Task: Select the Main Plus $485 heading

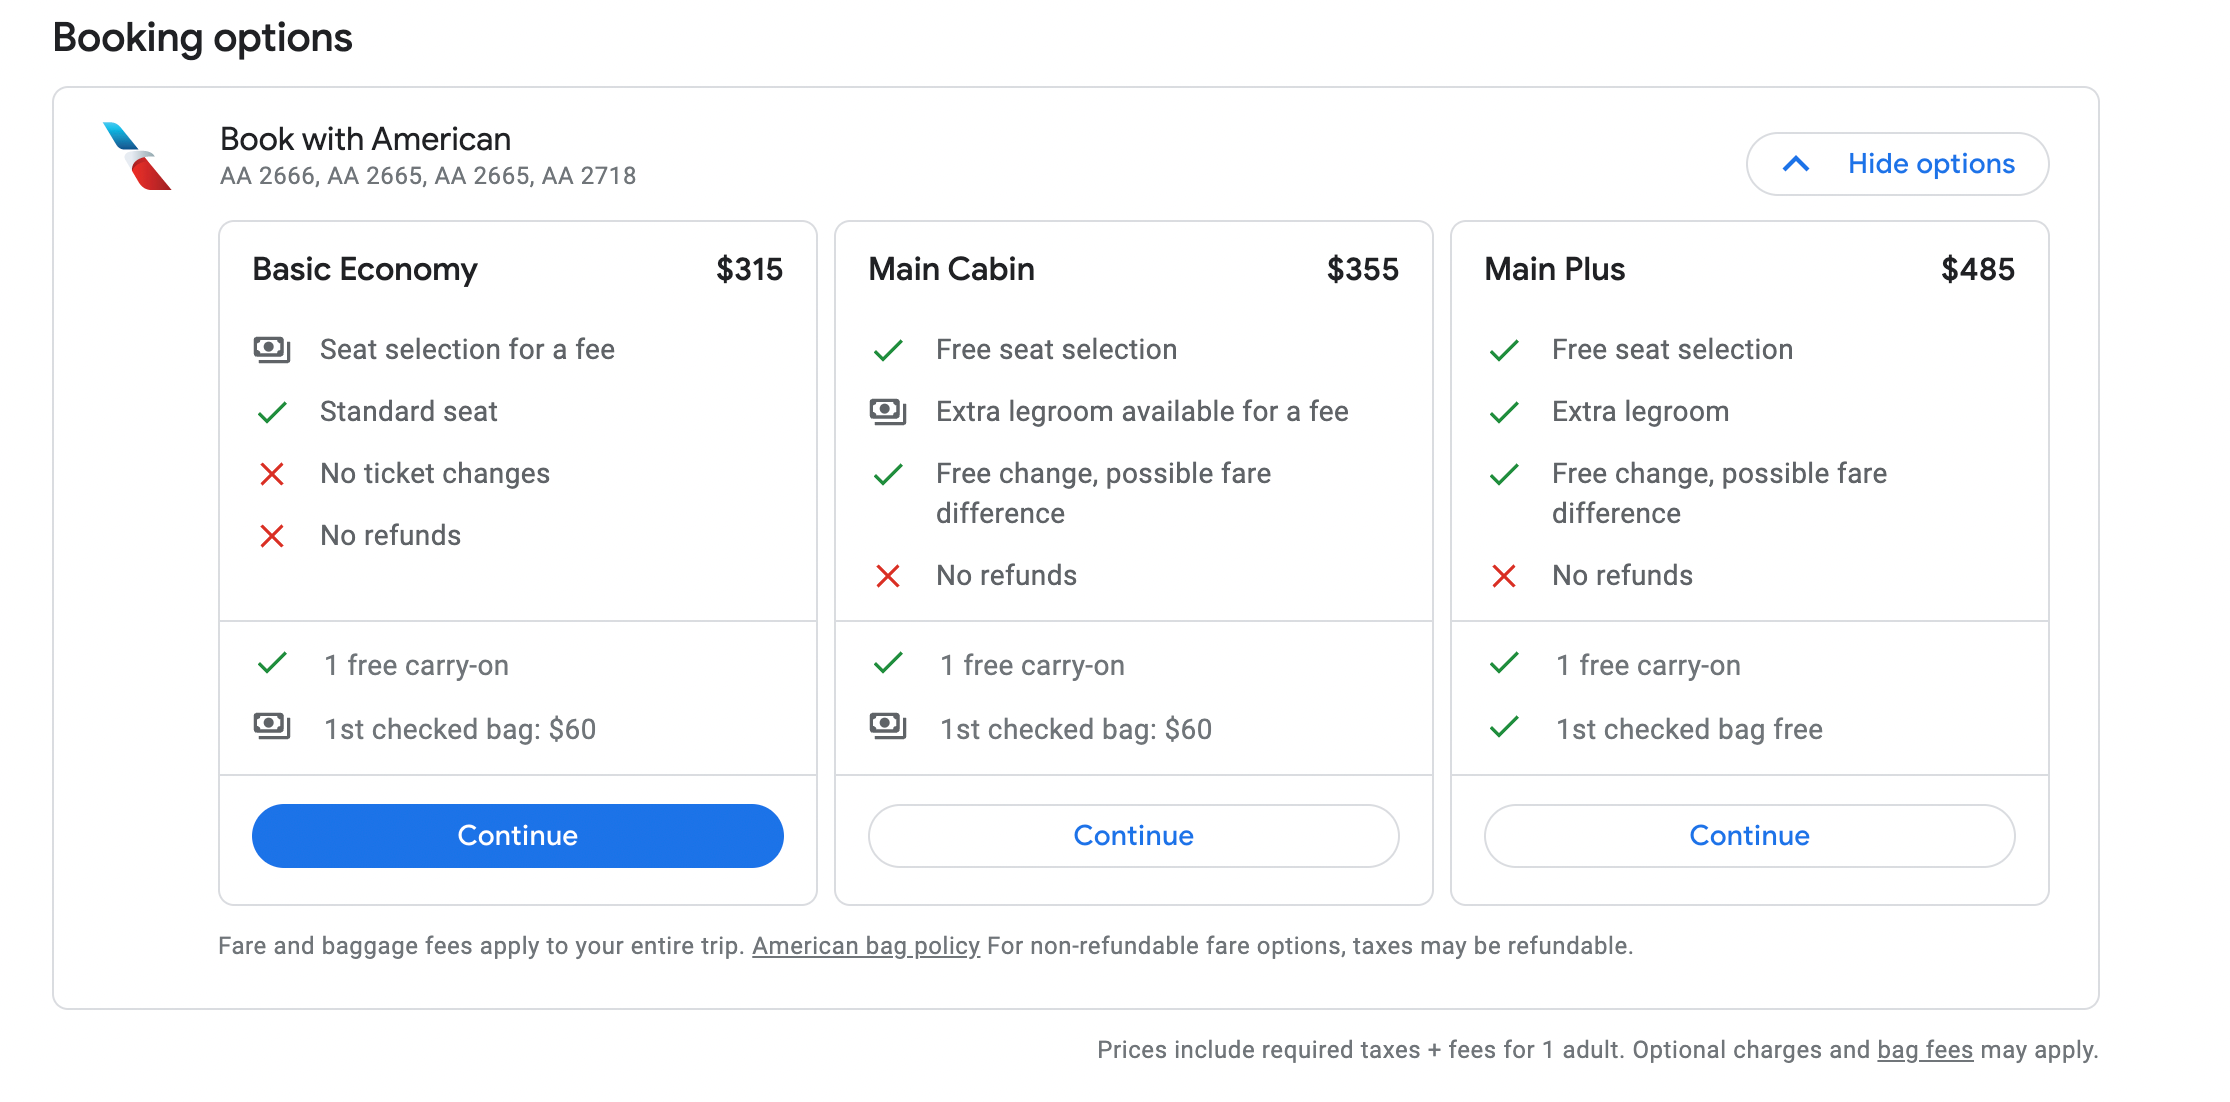Action: [x=1750, y=269]
